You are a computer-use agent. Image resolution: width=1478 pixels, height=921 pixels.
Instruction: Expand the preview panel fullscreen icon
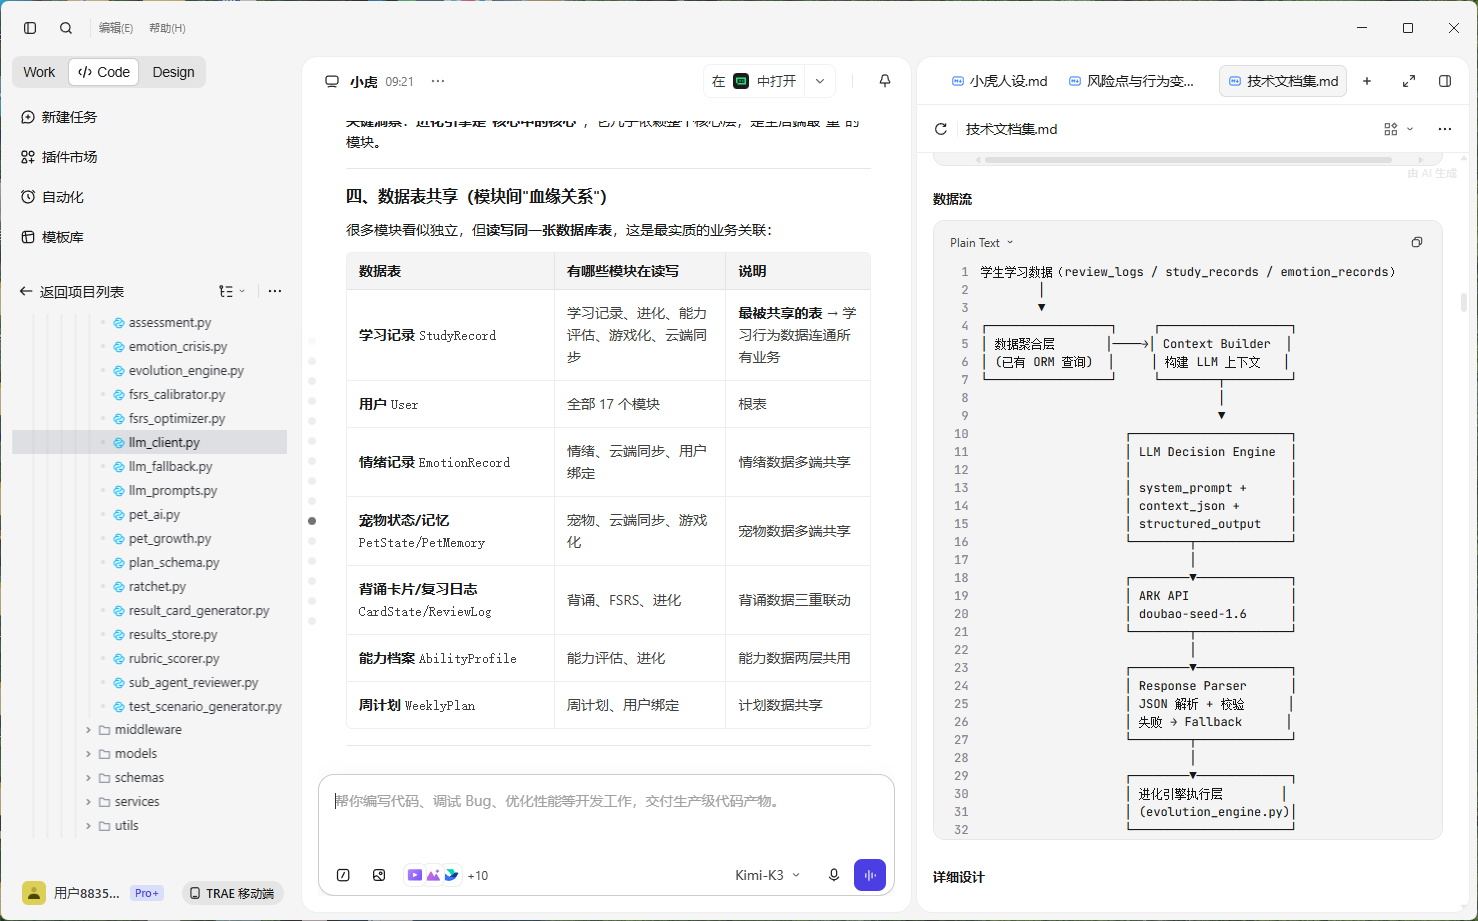(x=1409, y=81)
